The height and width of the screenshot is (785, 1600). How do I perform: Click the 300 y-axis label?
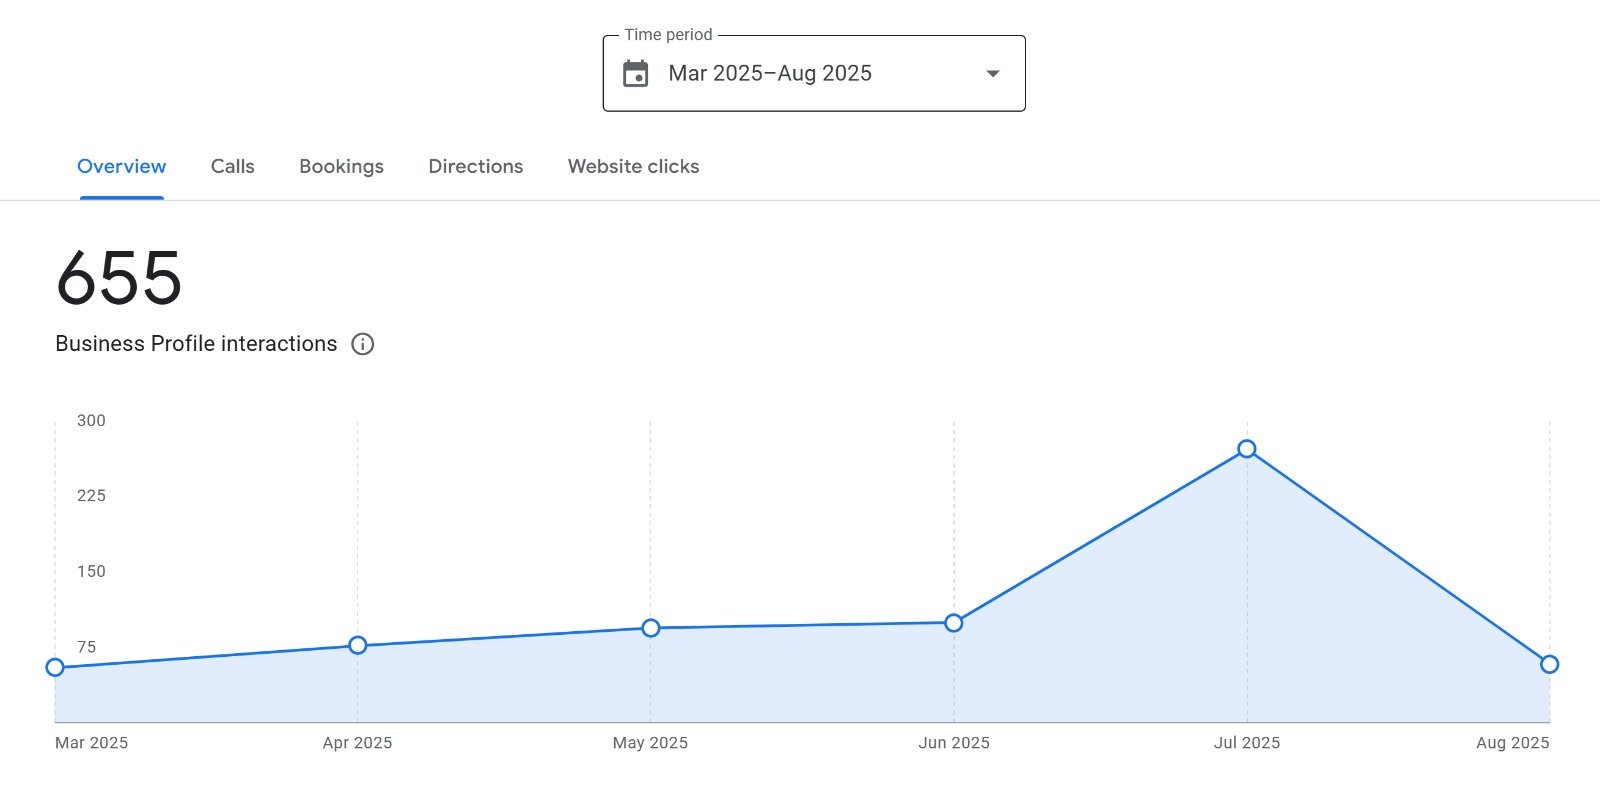[91, 421]
